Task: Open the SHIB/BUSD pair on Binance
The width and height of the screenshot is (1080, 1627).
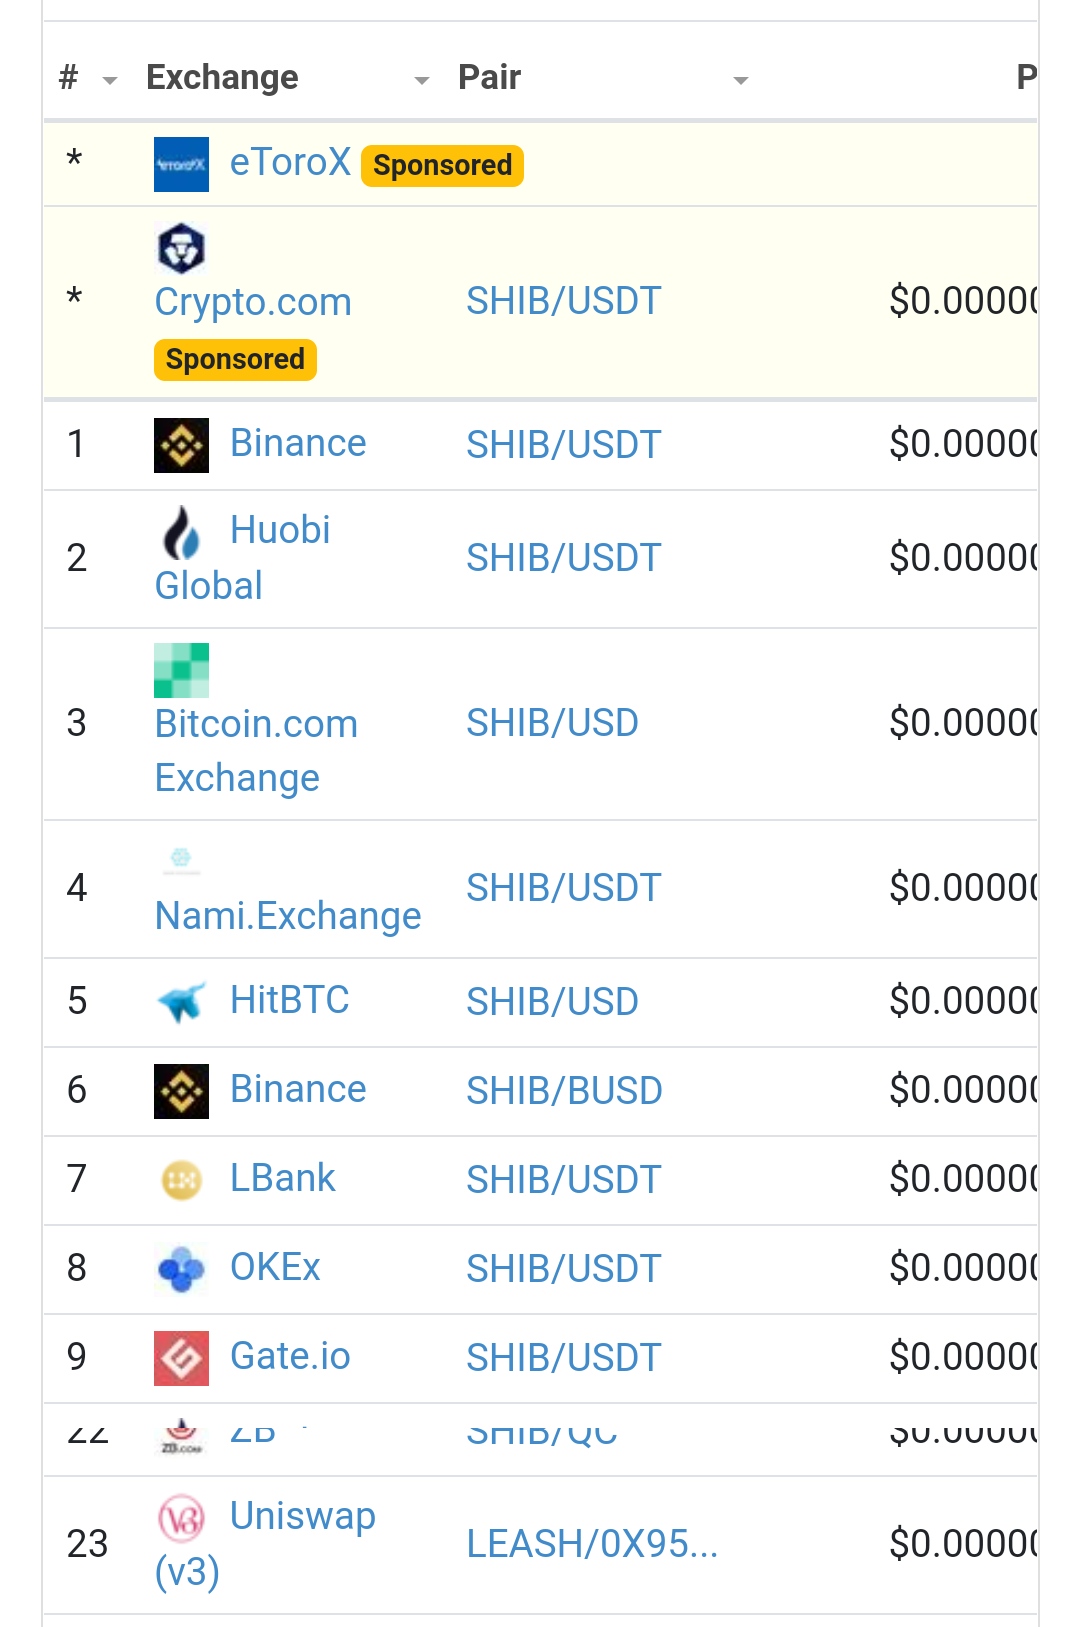Action: coord(564,1091)
